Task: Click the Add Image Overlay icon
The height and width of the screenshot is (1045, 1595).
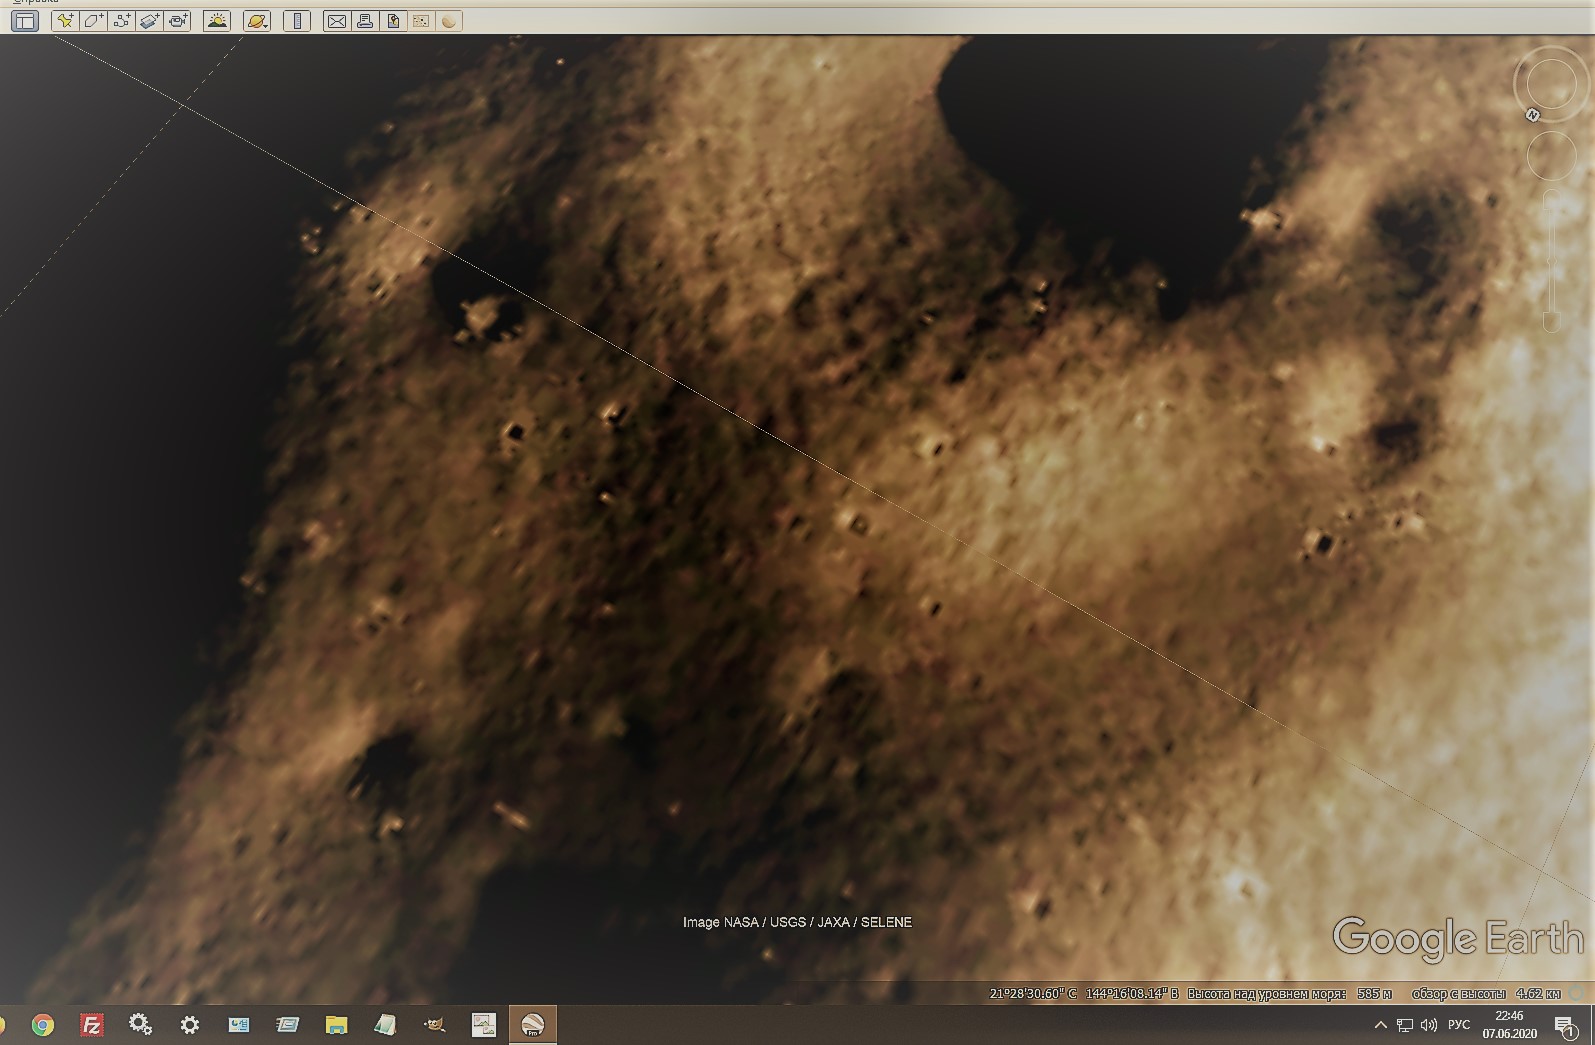Action: coord(150,21)
